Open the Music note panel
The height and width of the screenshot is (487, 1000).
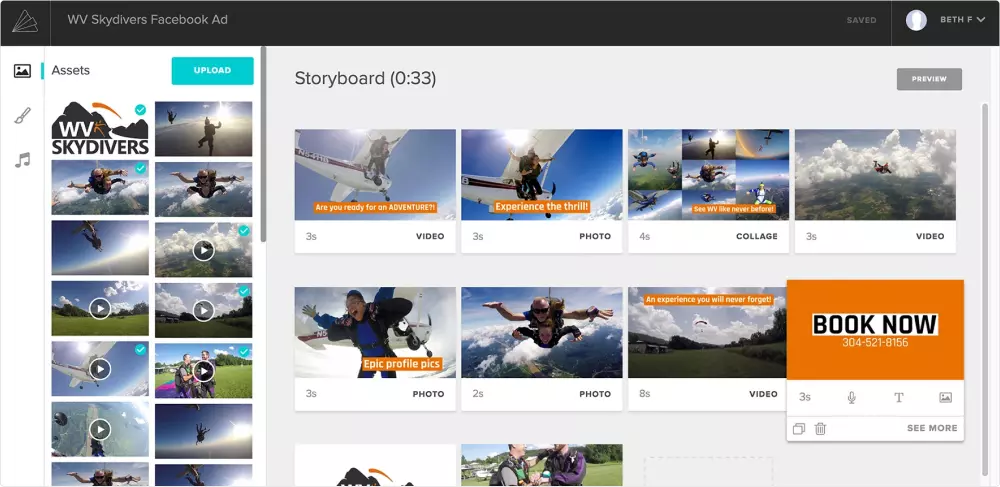tap(22, 160)
